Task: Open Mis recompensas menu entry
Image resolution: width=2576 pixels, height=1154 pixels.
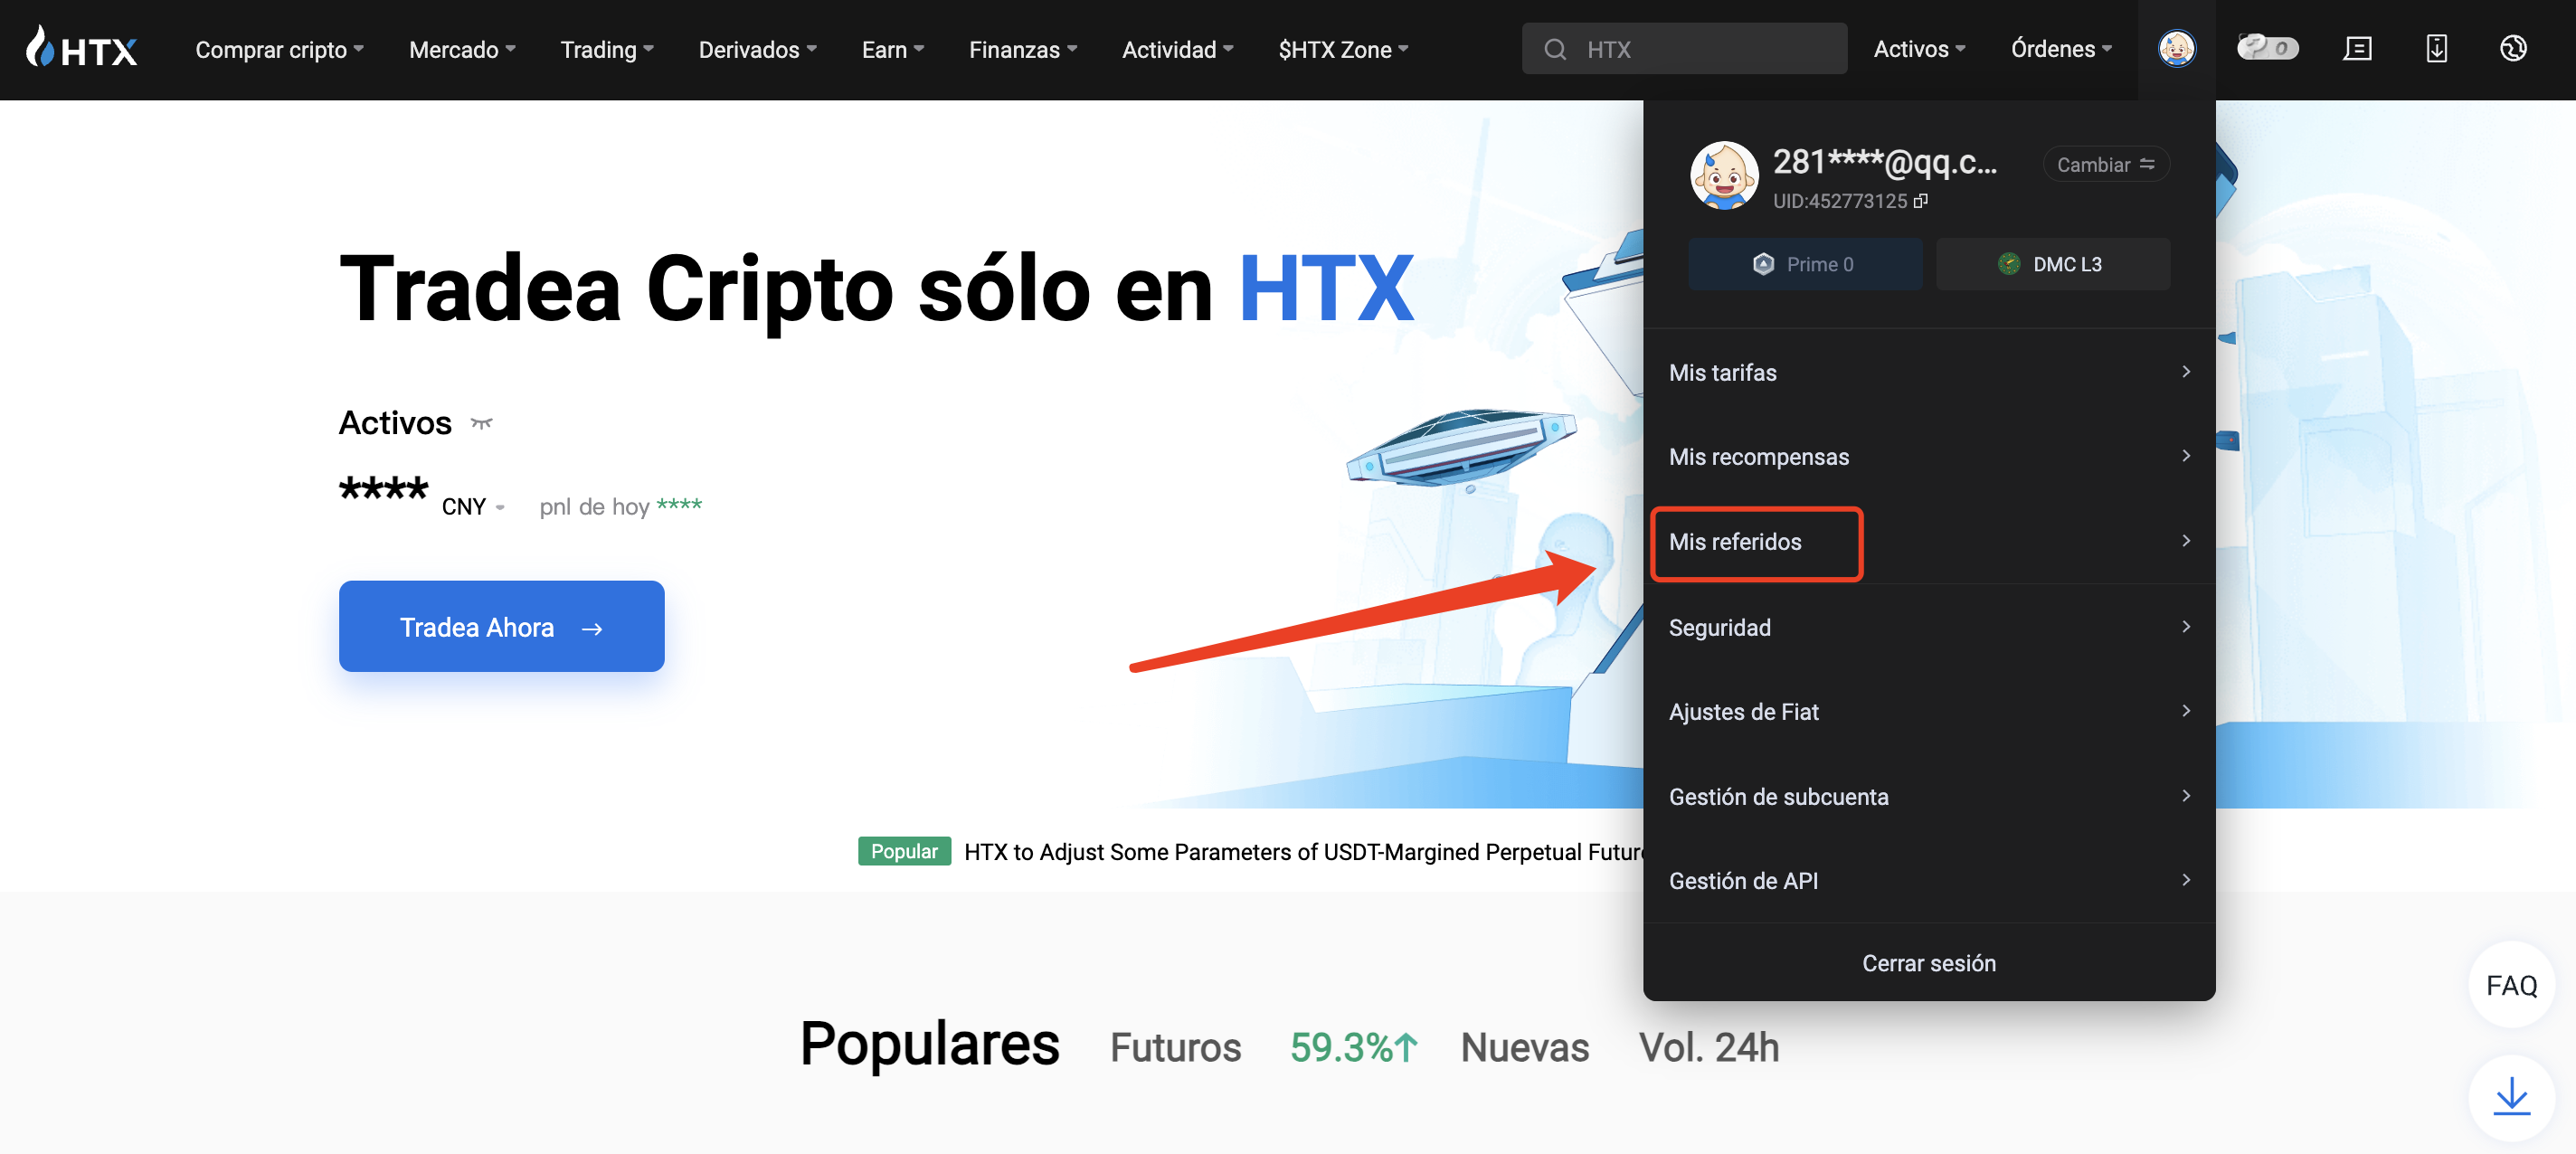Action: (x=1928, y=456)
